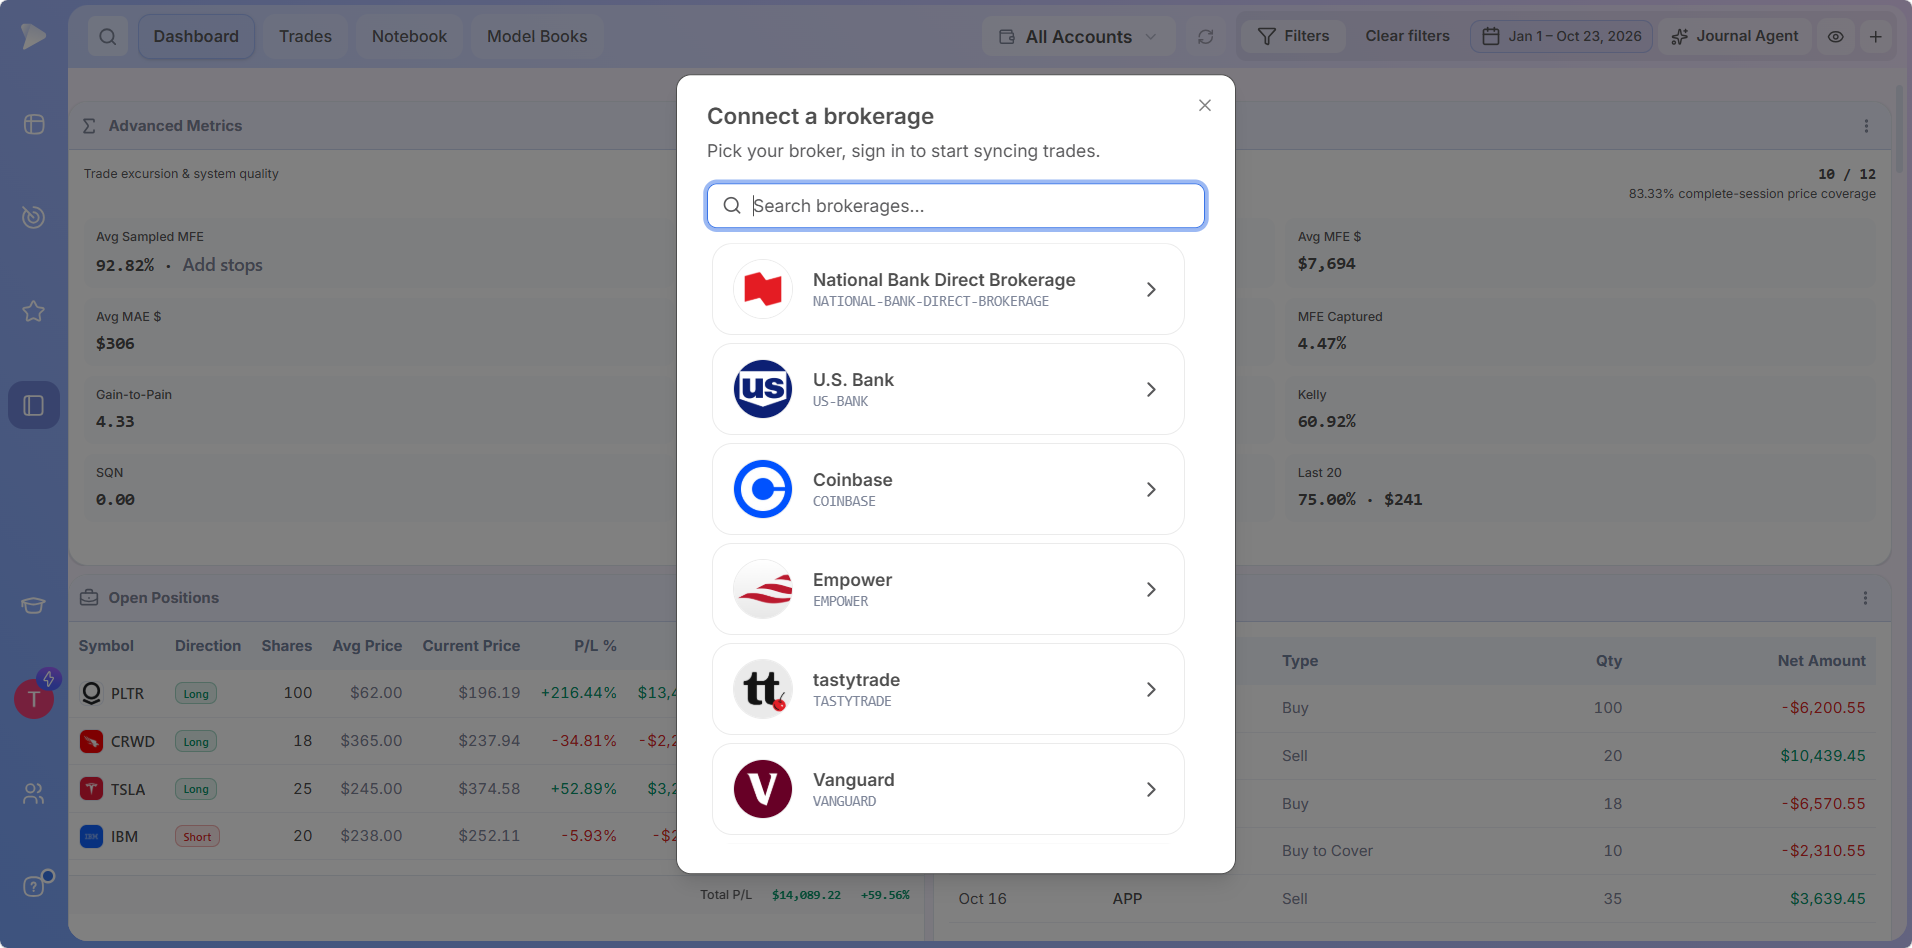Expand the U.S. Bank chevron
1912x948 pixels.
click(x=1151, y=390)
